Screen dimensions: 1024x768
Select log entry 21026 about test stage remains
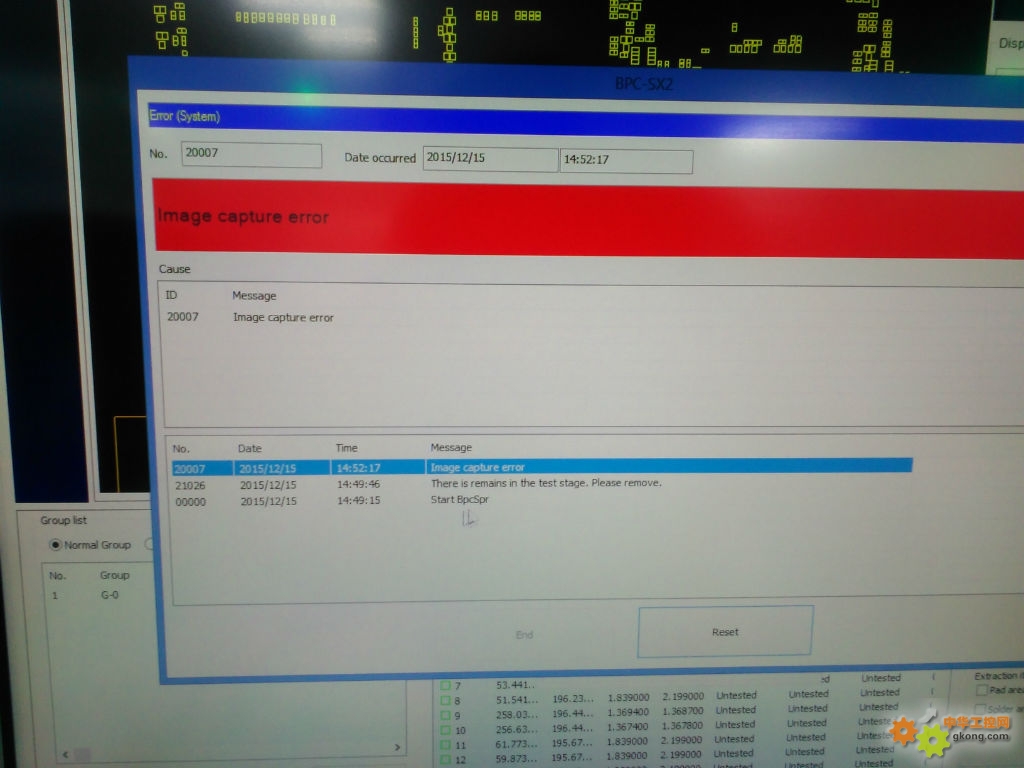[x=418, y=484]
